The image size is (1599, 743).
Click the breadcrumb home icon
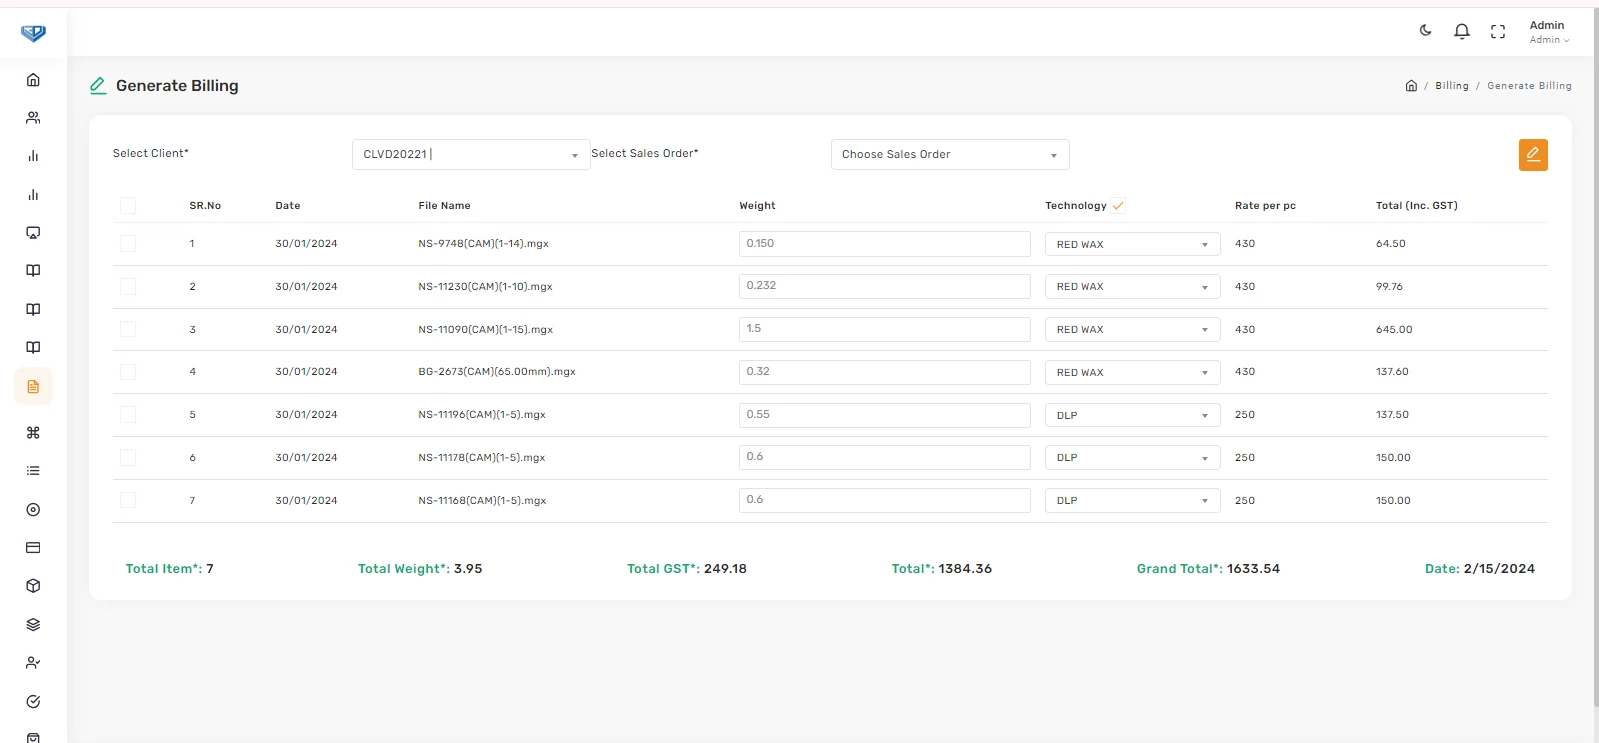[x=1411, y=86]
